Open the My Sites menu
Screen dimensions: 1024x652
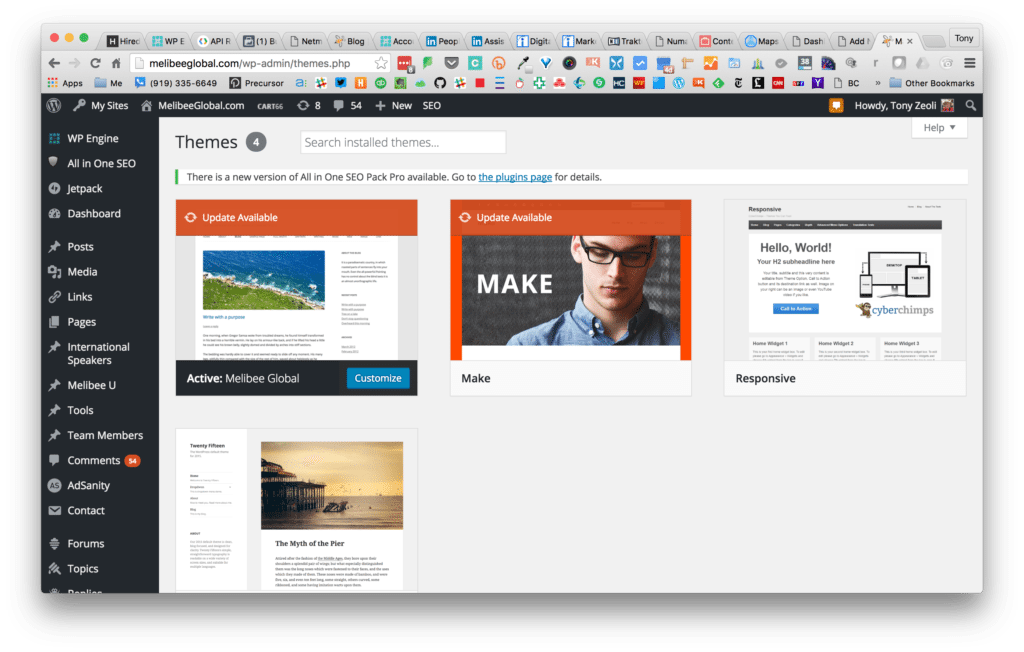pos(101,105)
